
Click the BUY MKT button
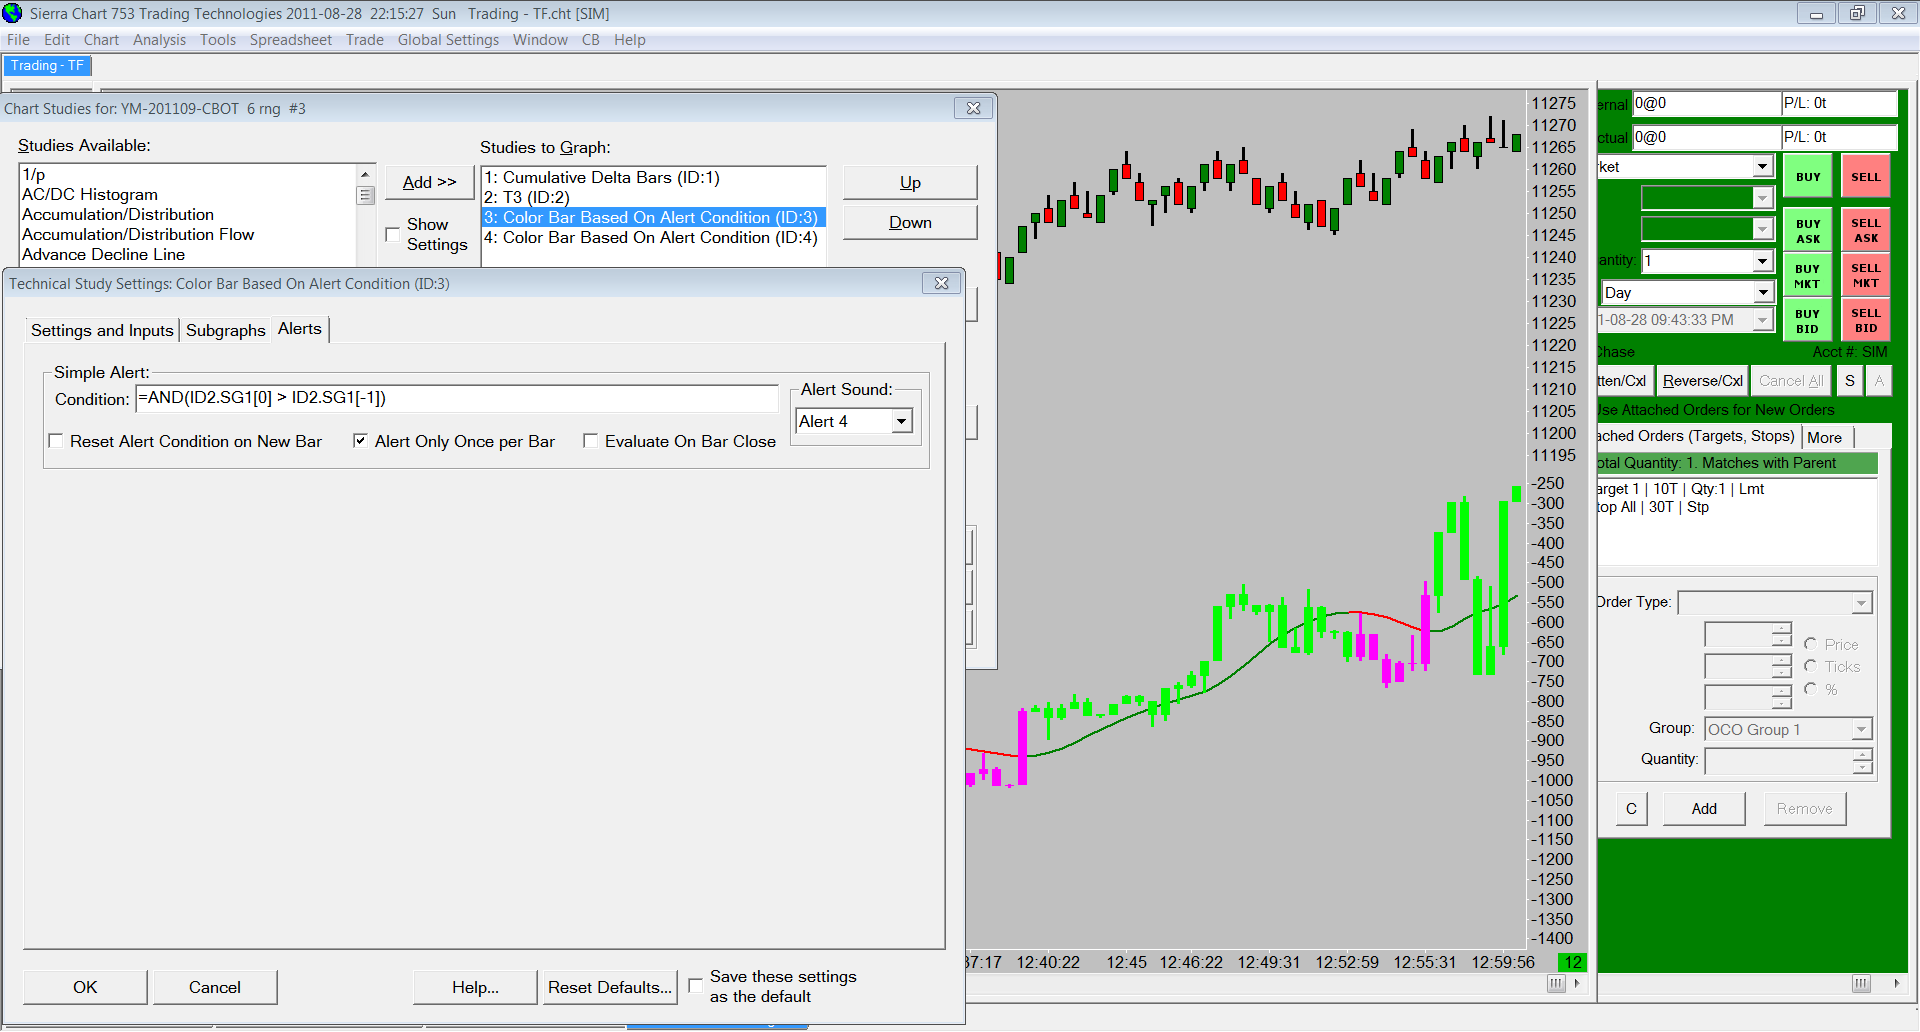(1807, 276)
